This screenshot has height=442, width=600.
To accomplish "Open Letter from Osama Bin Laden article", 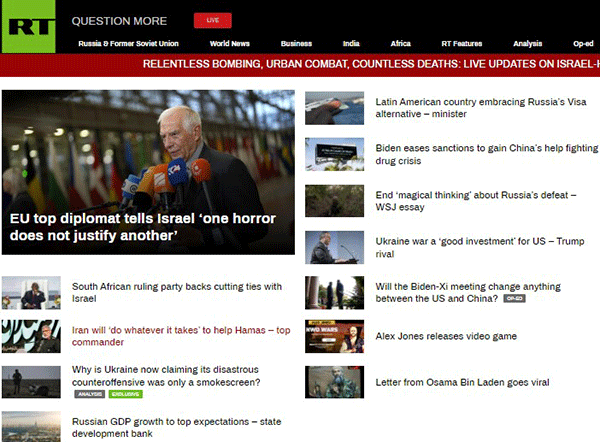I will coord(462,382).
